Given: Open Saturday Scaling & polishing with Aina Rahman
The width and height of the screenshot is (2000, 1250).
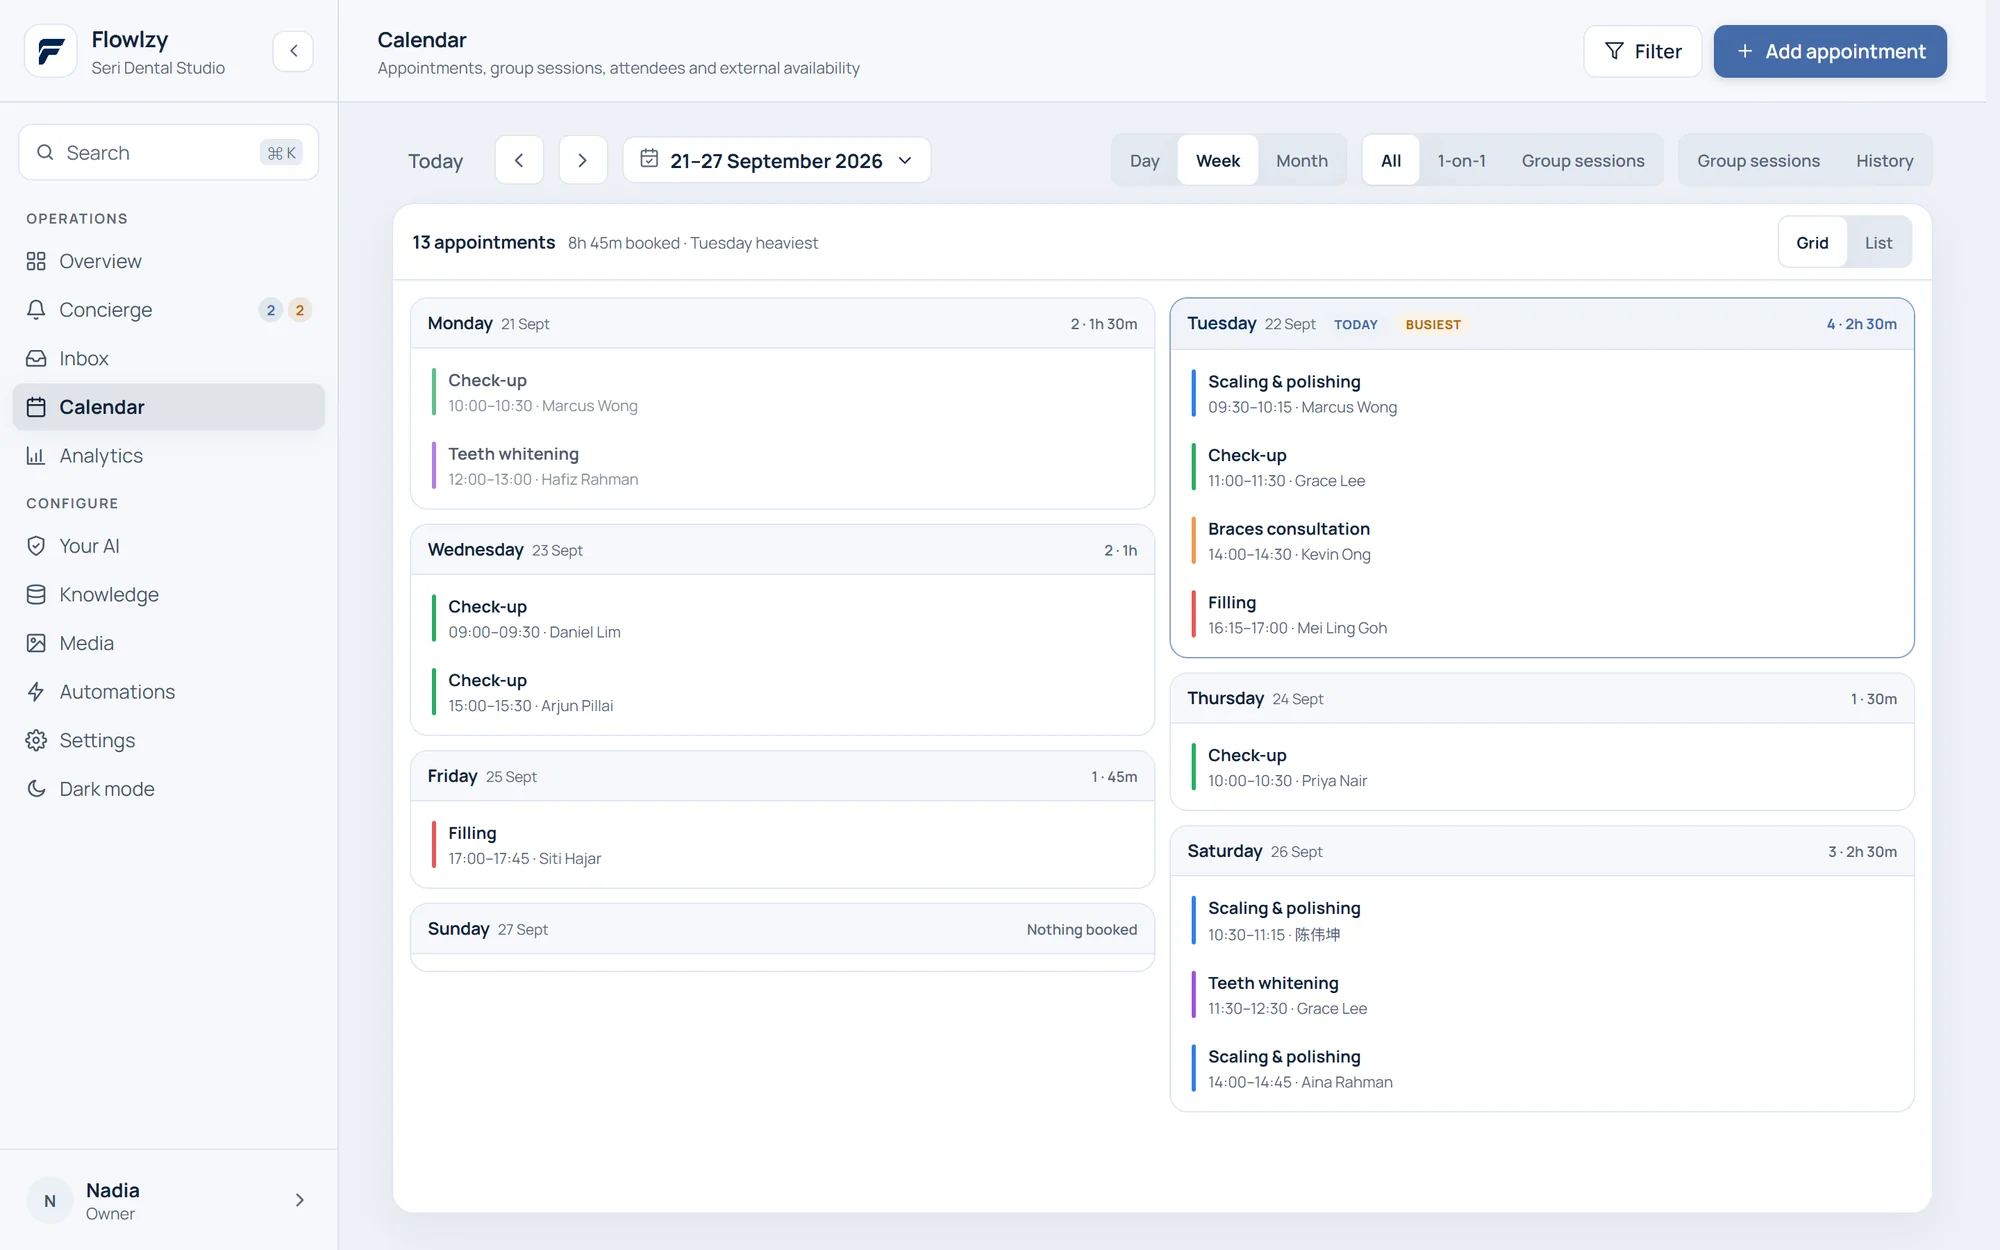Looking at the screenshot, I should tap(1542, 1069).
